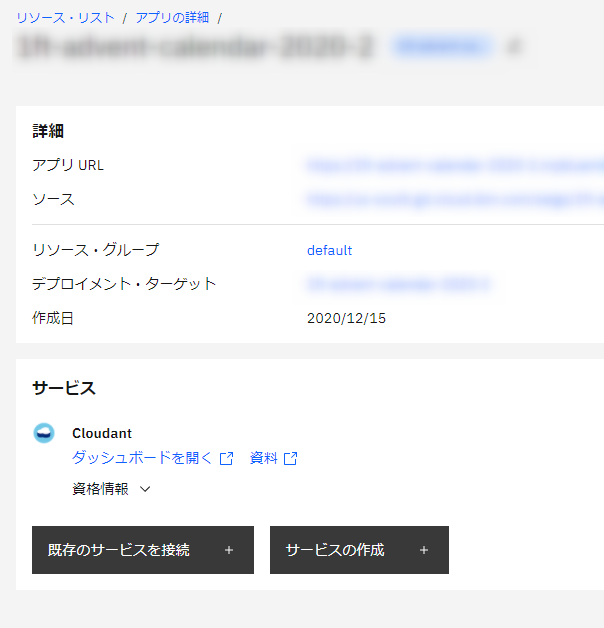This screenshot has width=604, height=628.
Task: Click the blue status tag beside title
Action: (442, 46)
